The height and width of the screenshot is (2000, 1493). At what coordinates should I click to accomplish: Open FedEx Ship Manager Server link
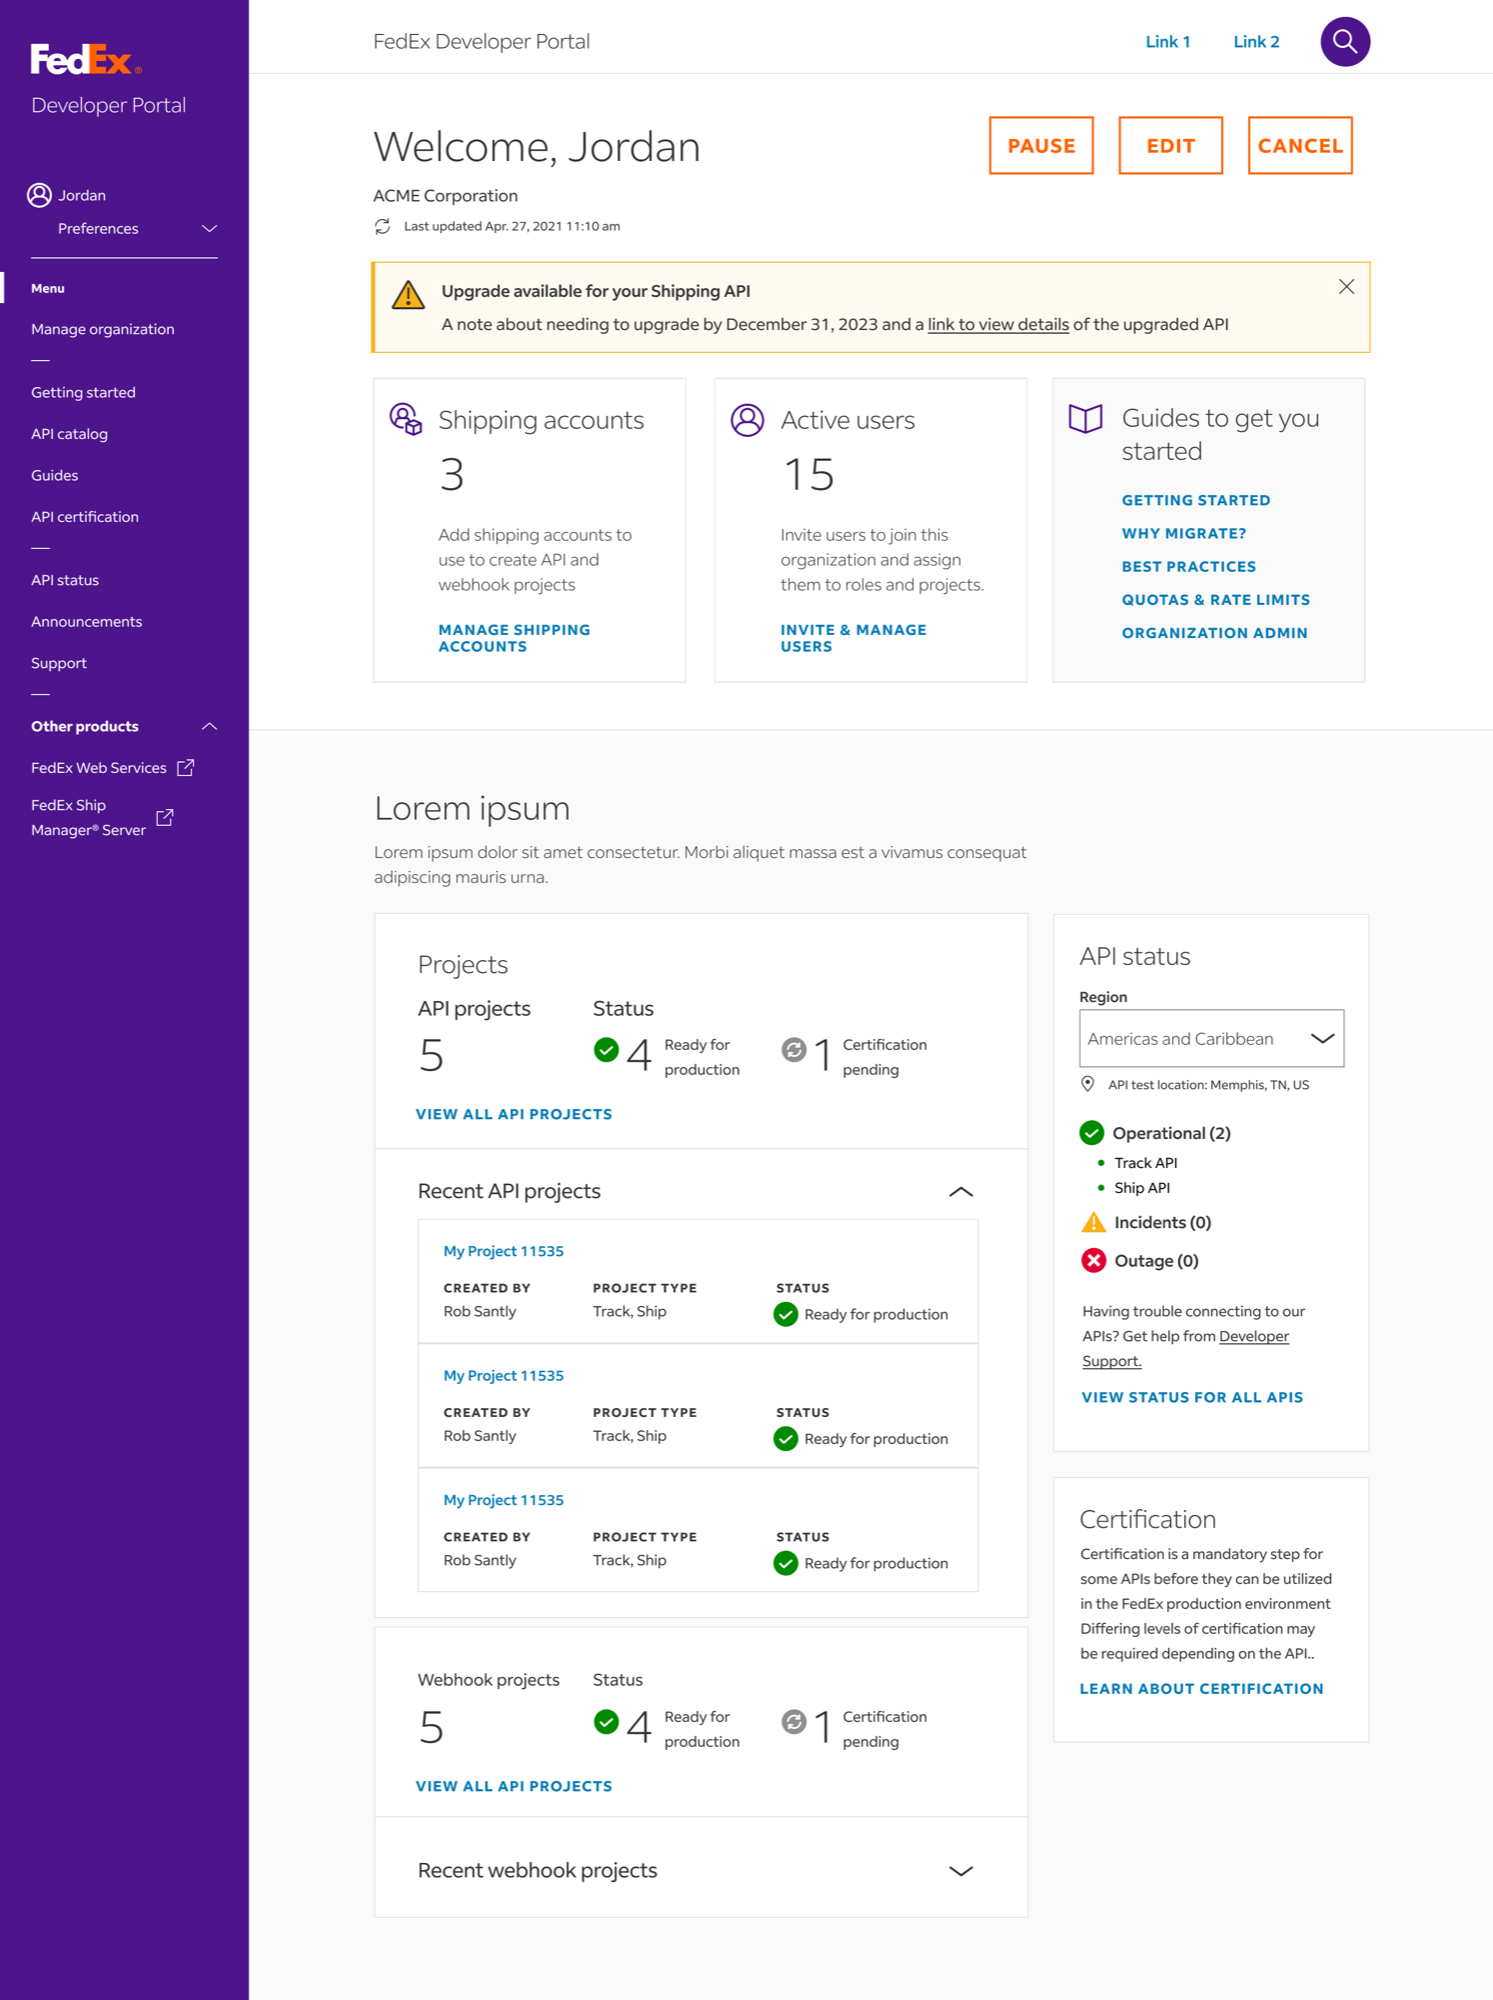(88, 818)
